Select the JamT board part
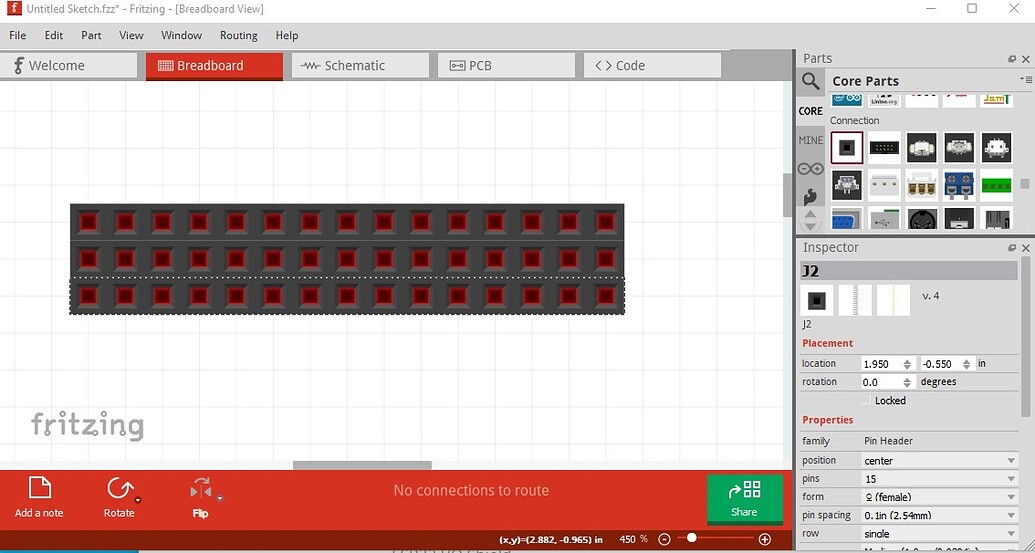Screen dimensions: 1035x553 coord(996,100)
